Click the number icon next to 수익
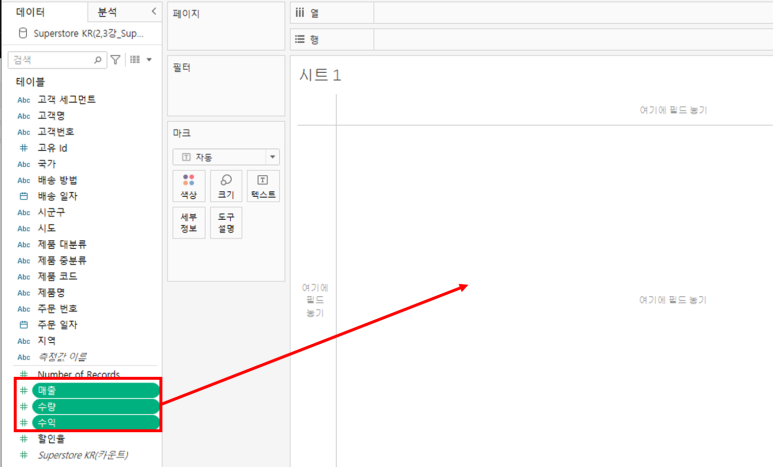The width and height of the screenshot is (773, 467). [x=23, y=423]
